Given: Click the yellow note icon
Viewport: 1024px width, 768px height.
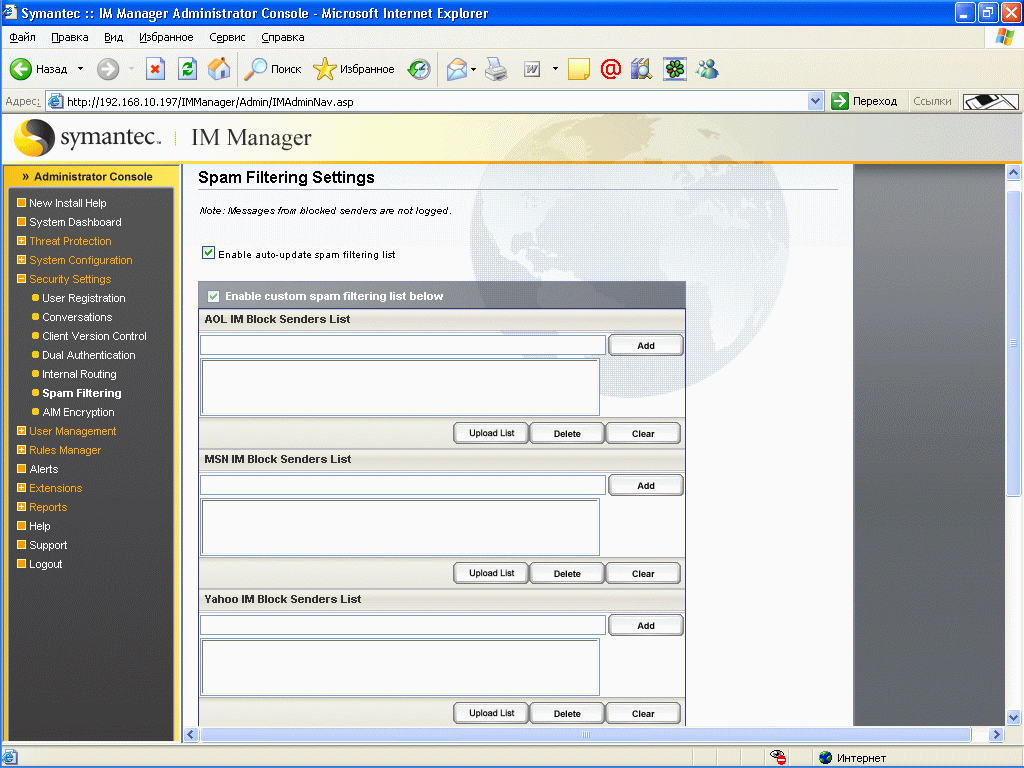Looking at the screenshot, I should click(579, 69).
